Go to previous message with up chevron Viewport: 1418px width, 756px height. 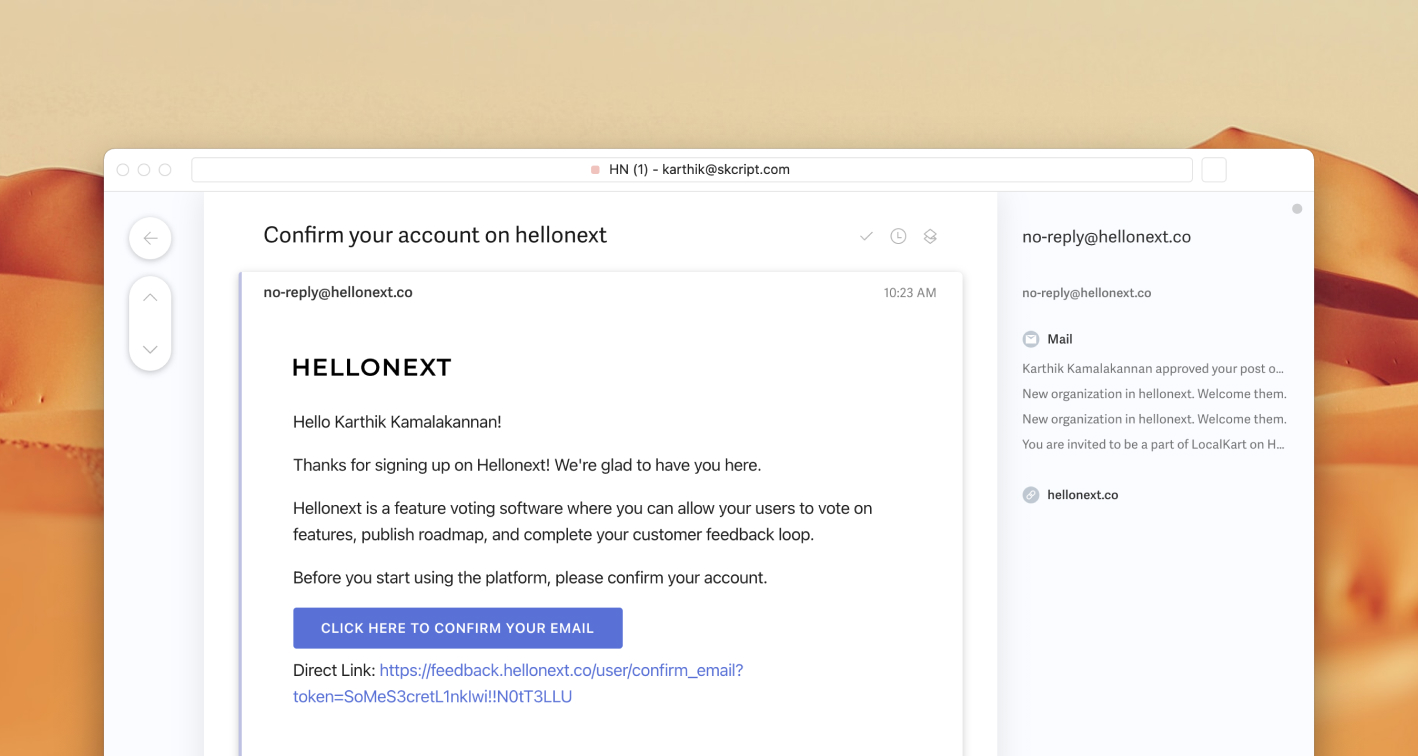tap(150, 297)
